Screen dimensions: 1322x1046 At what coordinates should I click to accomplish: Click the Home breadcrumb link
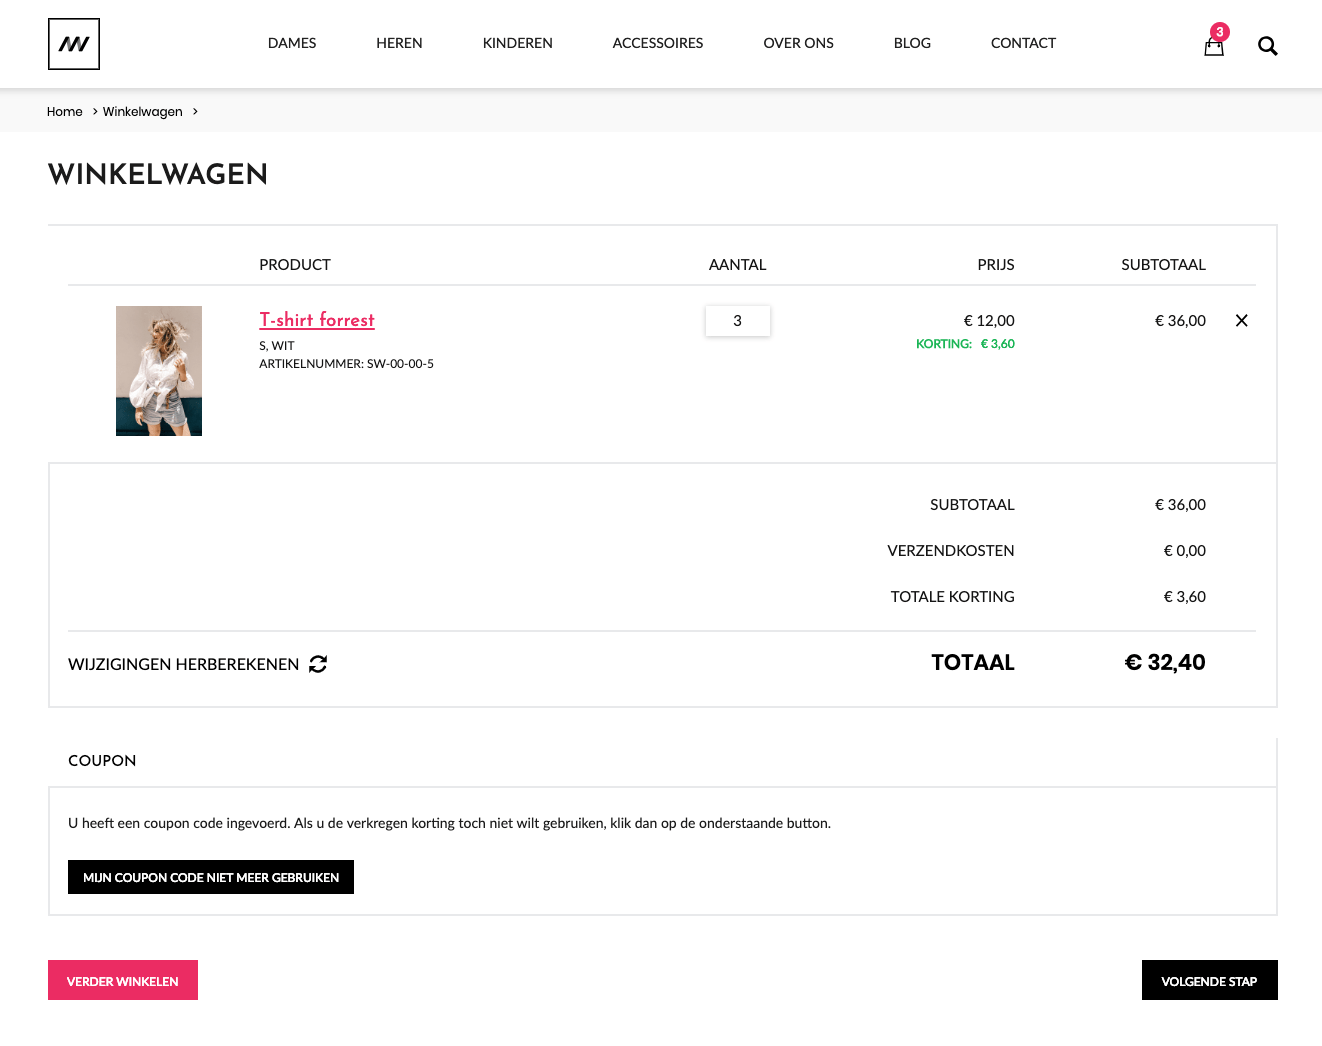tap(65, 112)
